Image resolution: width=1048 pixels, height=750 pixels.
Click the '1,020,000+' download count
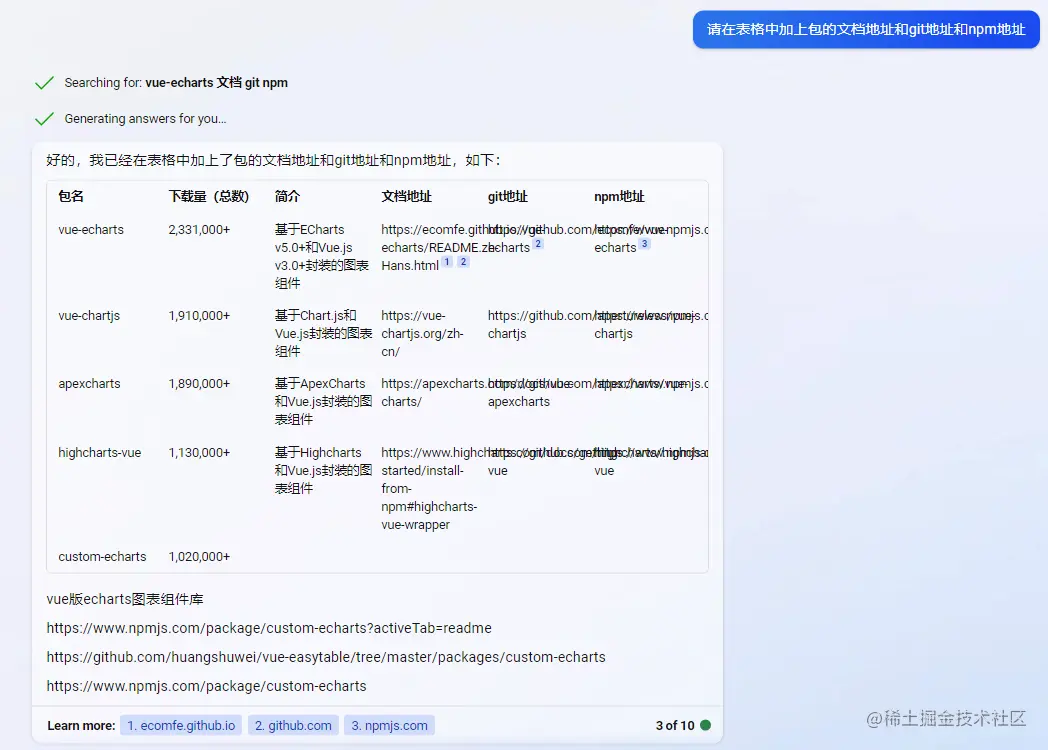pyautogui.click(x=199, y=557)
